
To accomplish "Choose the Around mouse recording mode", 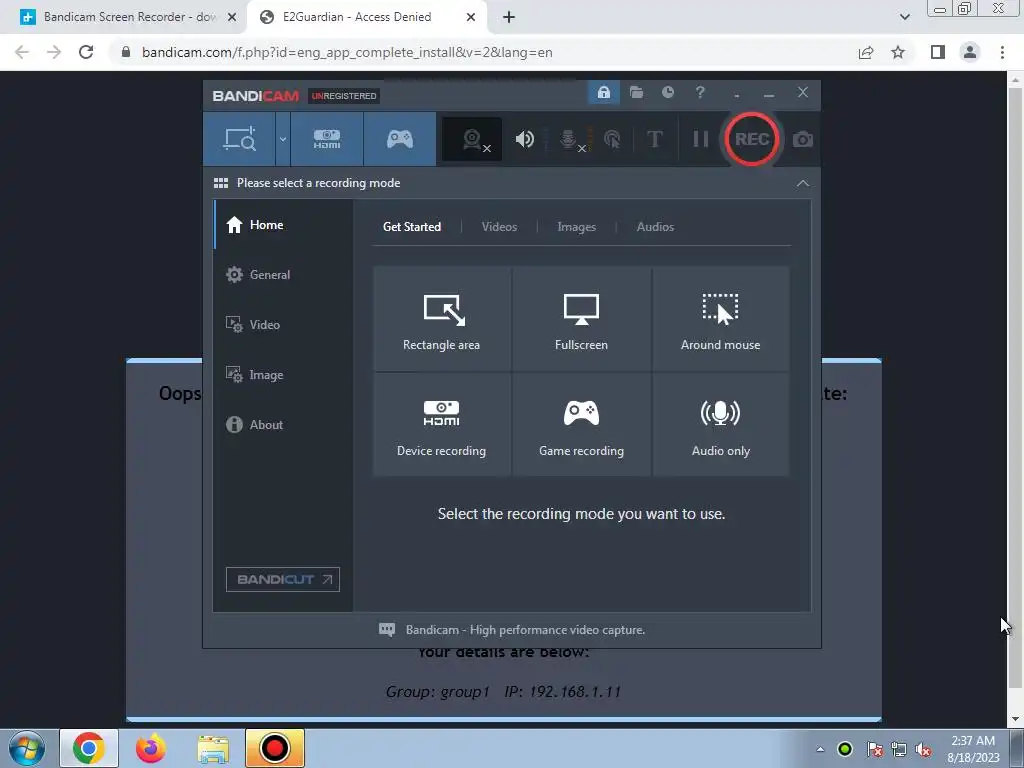I will click(x=720, y=319).
